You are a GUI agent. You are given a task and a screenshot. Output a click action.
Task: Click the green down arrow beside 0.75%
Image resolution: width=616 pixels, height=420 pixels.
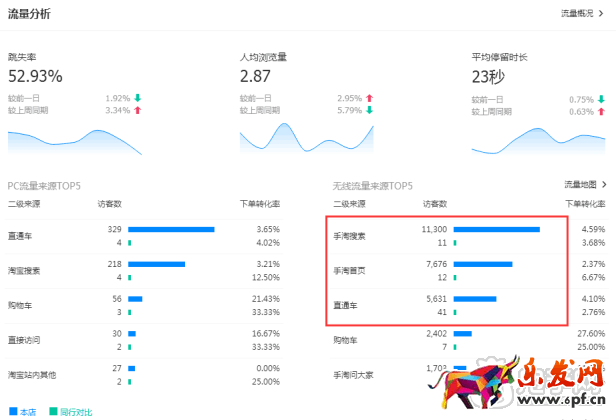[601, 99]
